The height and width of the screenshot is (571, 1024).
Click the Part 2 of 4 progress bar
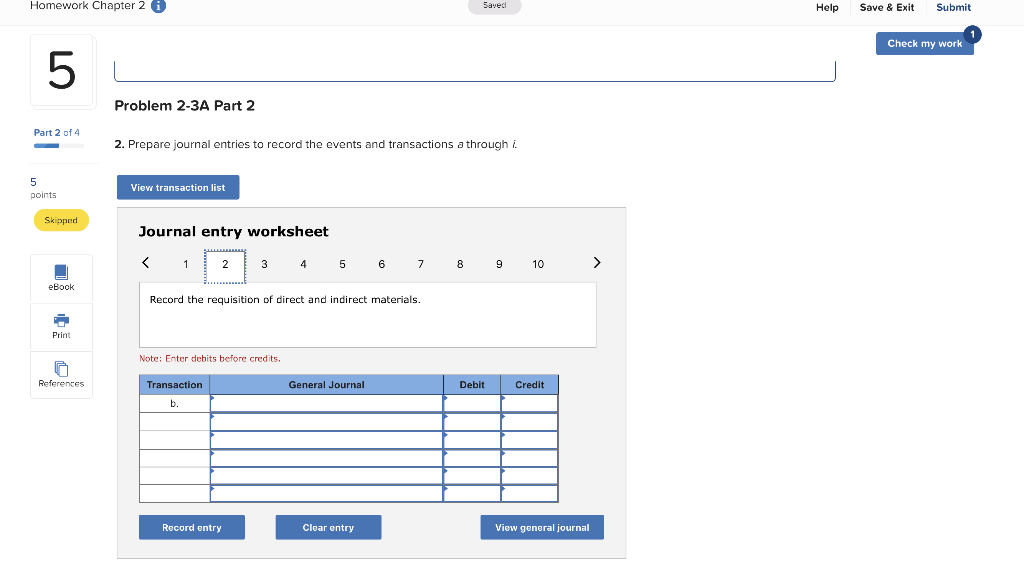[59, 146]
